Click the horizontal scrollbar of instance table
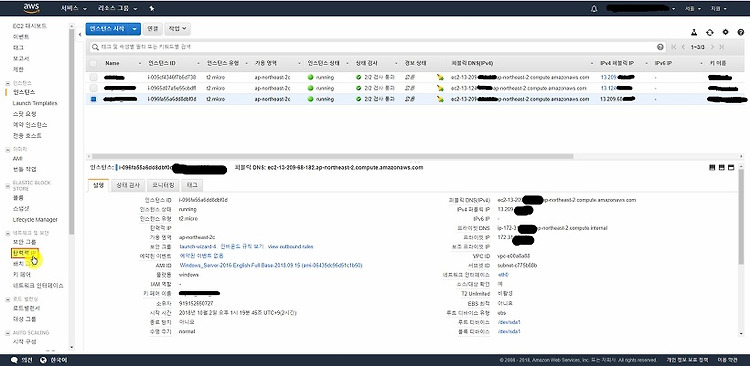This screenshot has width=750, height=366. coord(332,156)
